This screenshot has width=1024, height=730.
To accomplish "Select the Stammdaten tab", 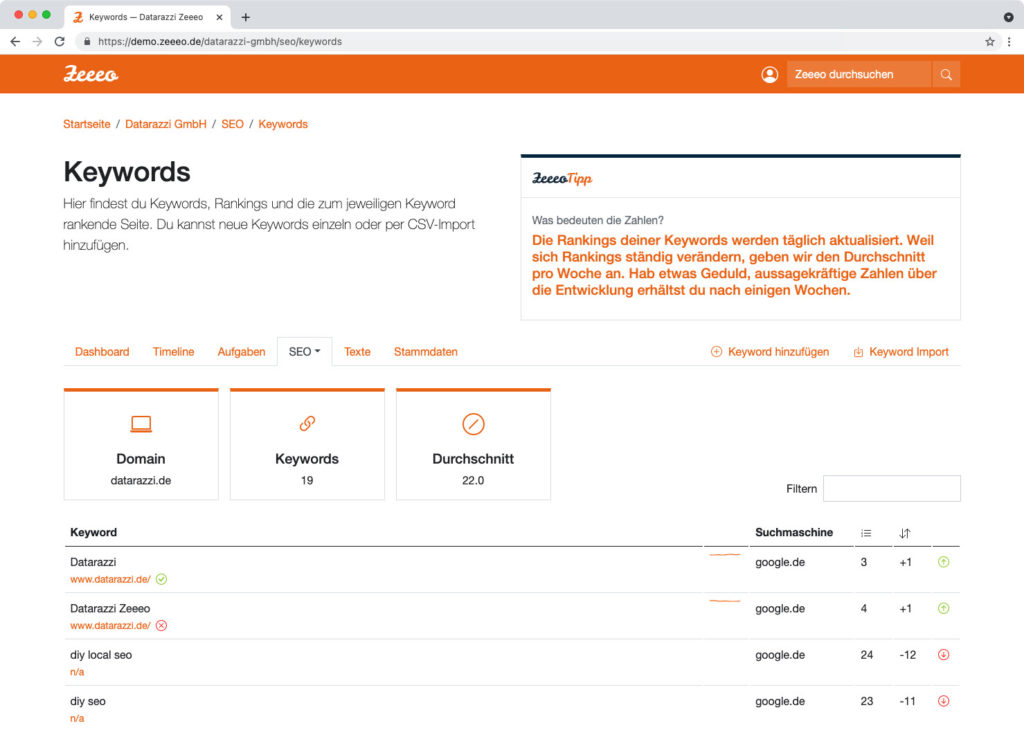I will pyautogui.click(x=425, y=351).
